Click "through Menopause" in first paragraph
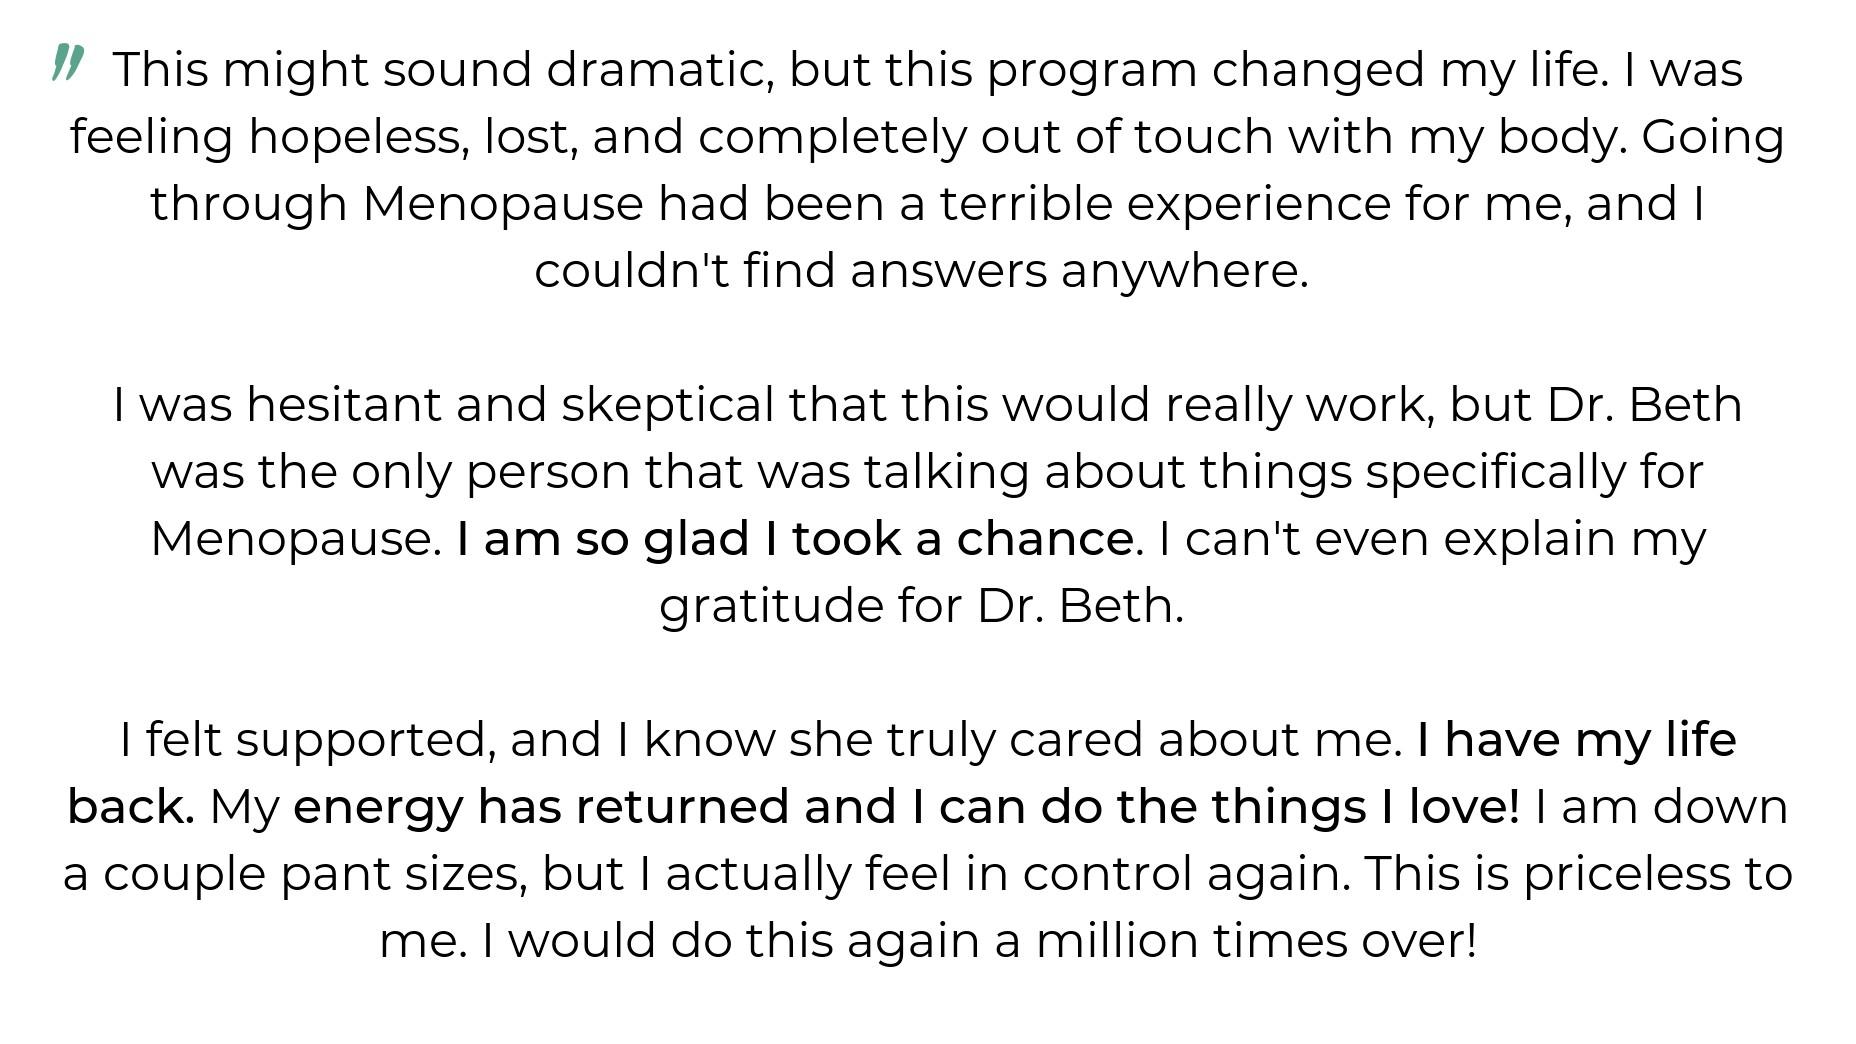This screenshot has height=1044, width=1856. [397, 204]
